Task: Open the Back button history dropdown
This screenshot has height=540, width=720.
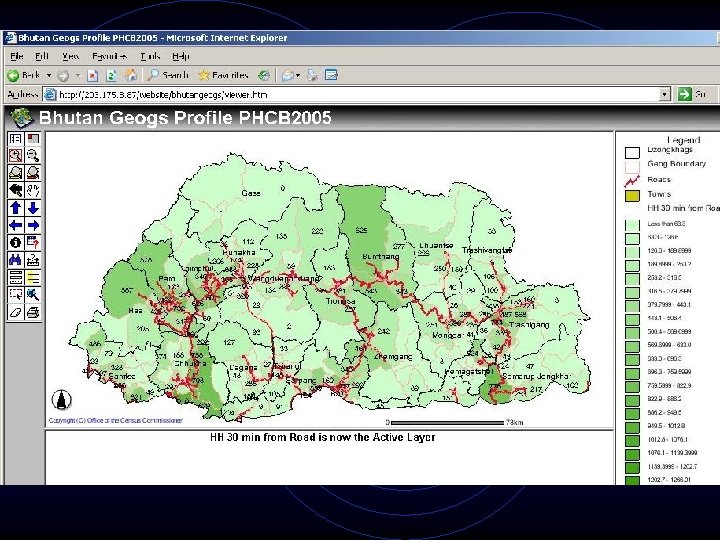Action: 49,75
